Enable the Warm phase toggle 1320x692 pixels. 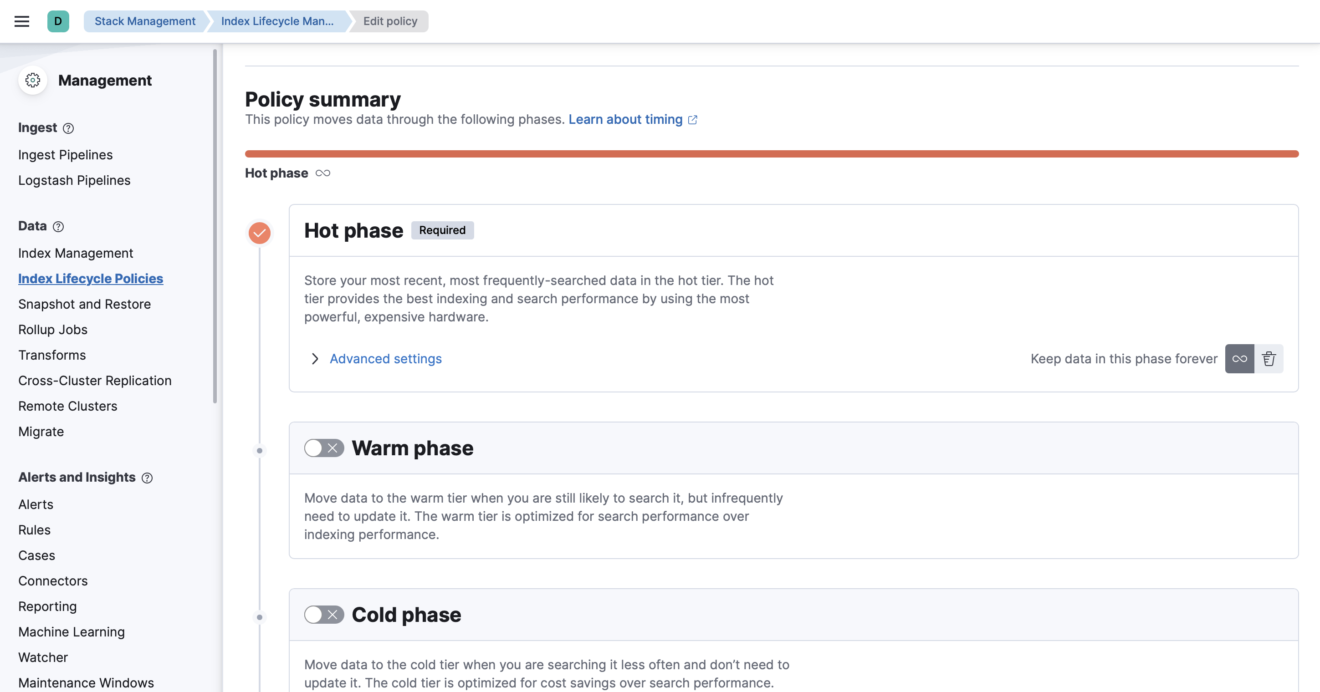[324, 447]
